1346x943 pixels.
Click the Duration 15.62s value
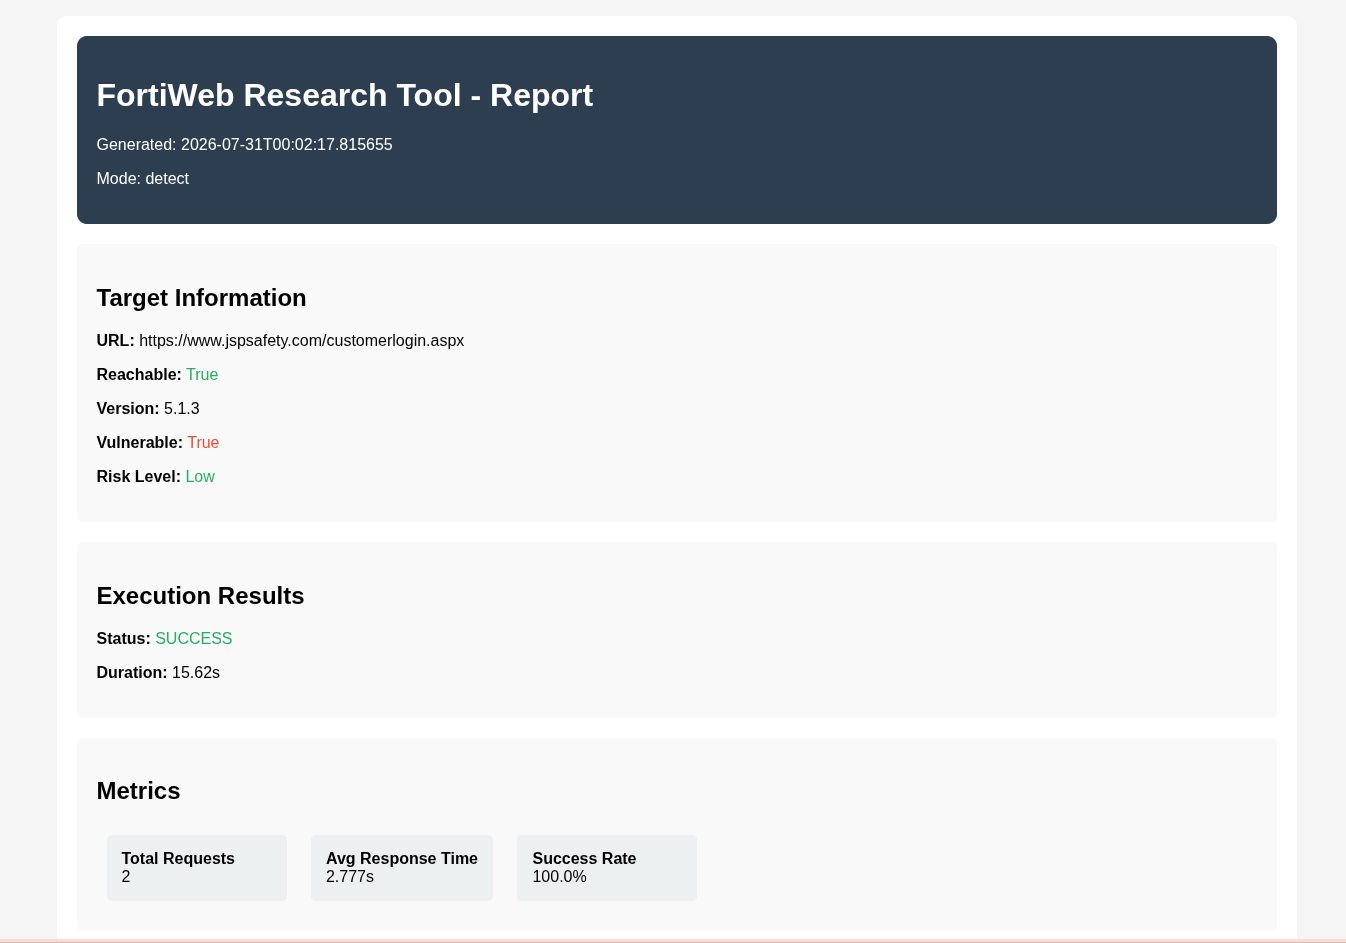click(x=196, y=673)
